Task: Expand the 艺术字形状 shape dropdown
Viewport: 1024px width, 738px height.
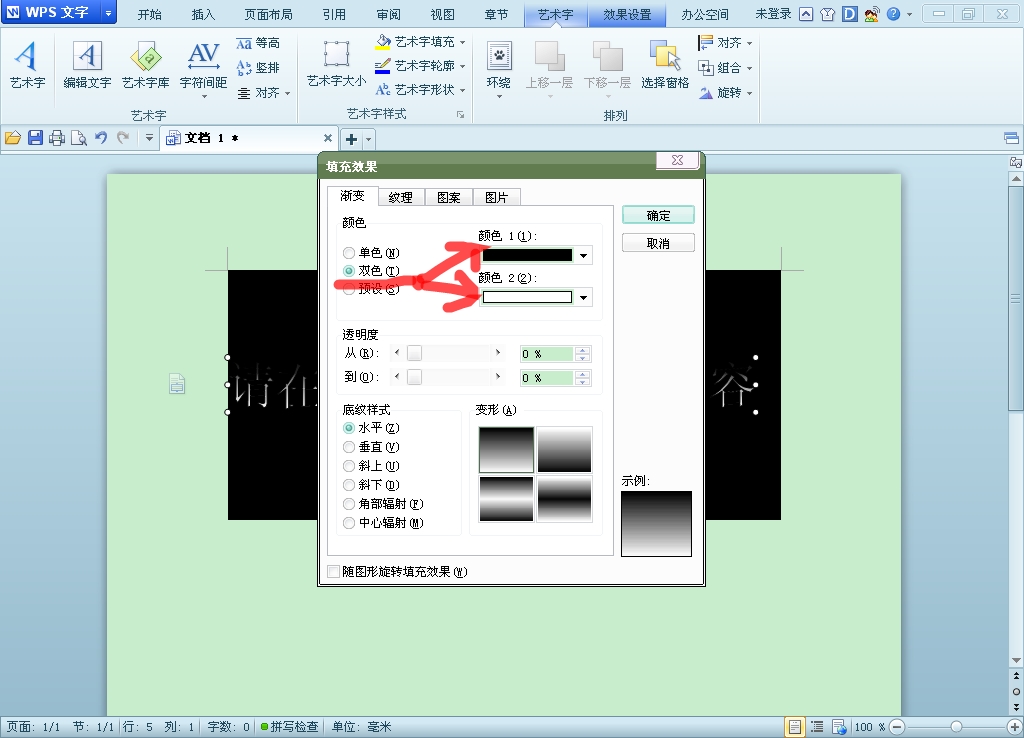Action: pos(462,90)
